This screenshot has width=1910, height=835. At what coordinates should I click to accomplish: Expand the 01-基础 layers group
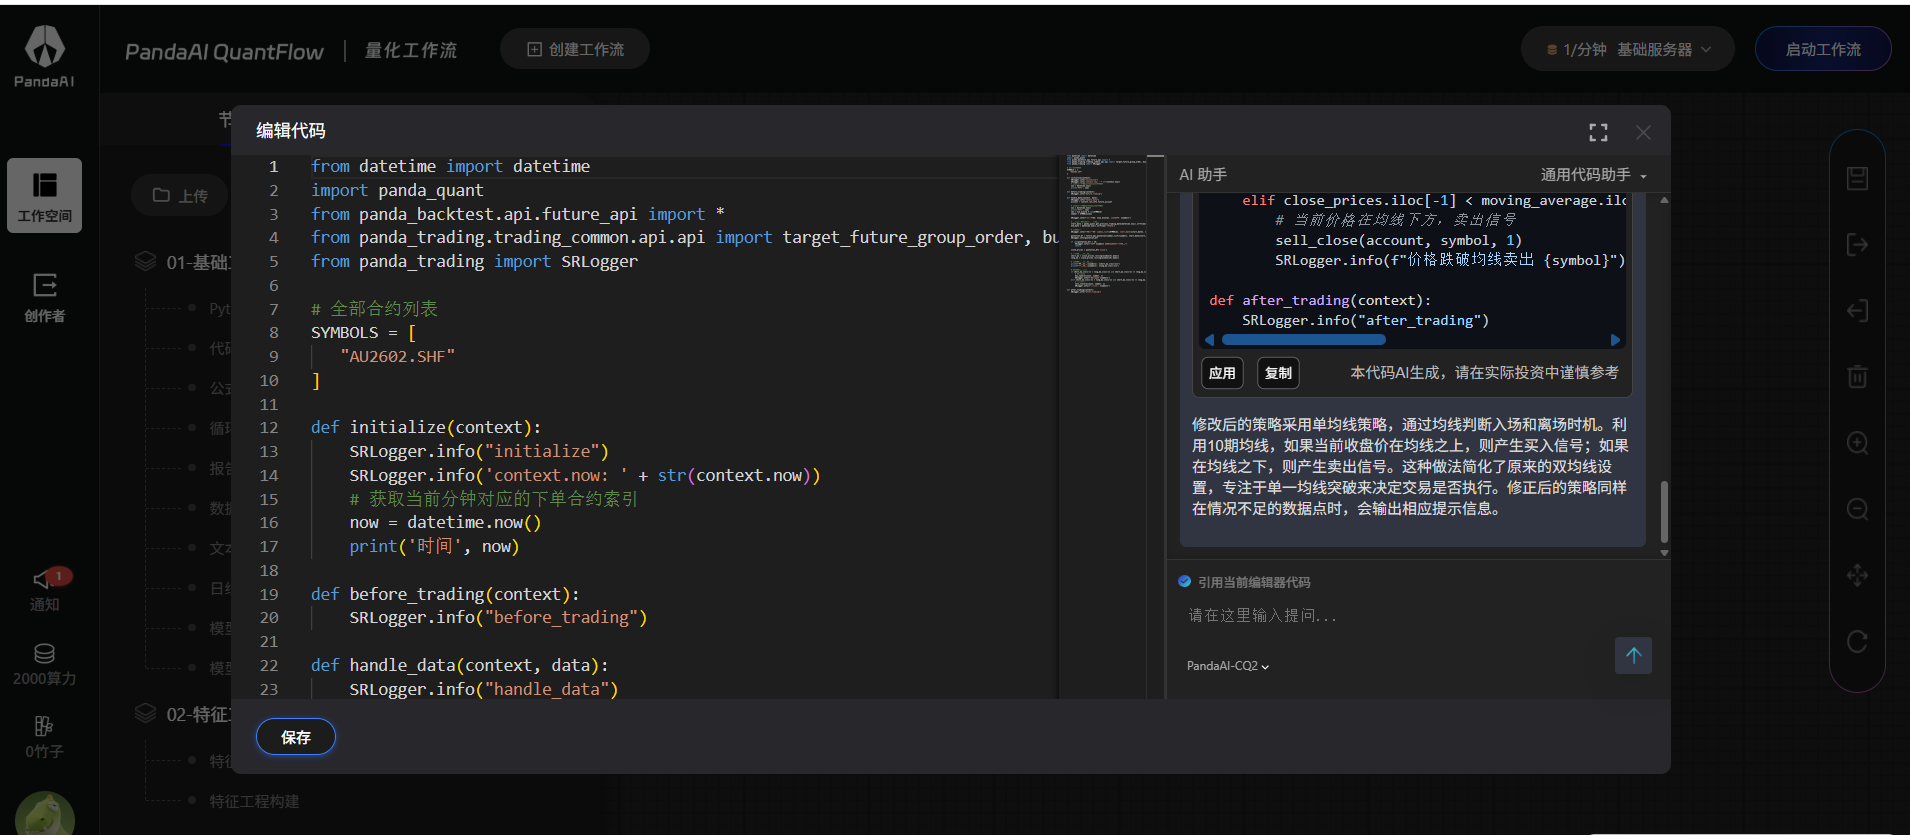point(183,262)
